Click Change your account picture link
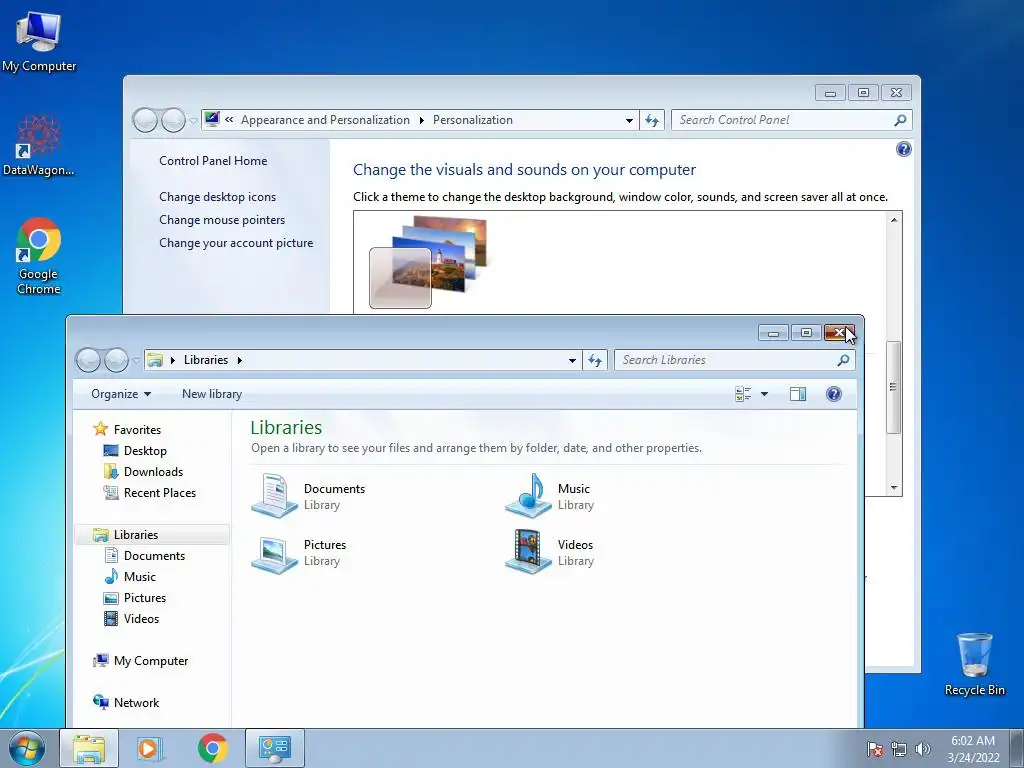The height and width of the screenshot is (768, 1024). 236,243
